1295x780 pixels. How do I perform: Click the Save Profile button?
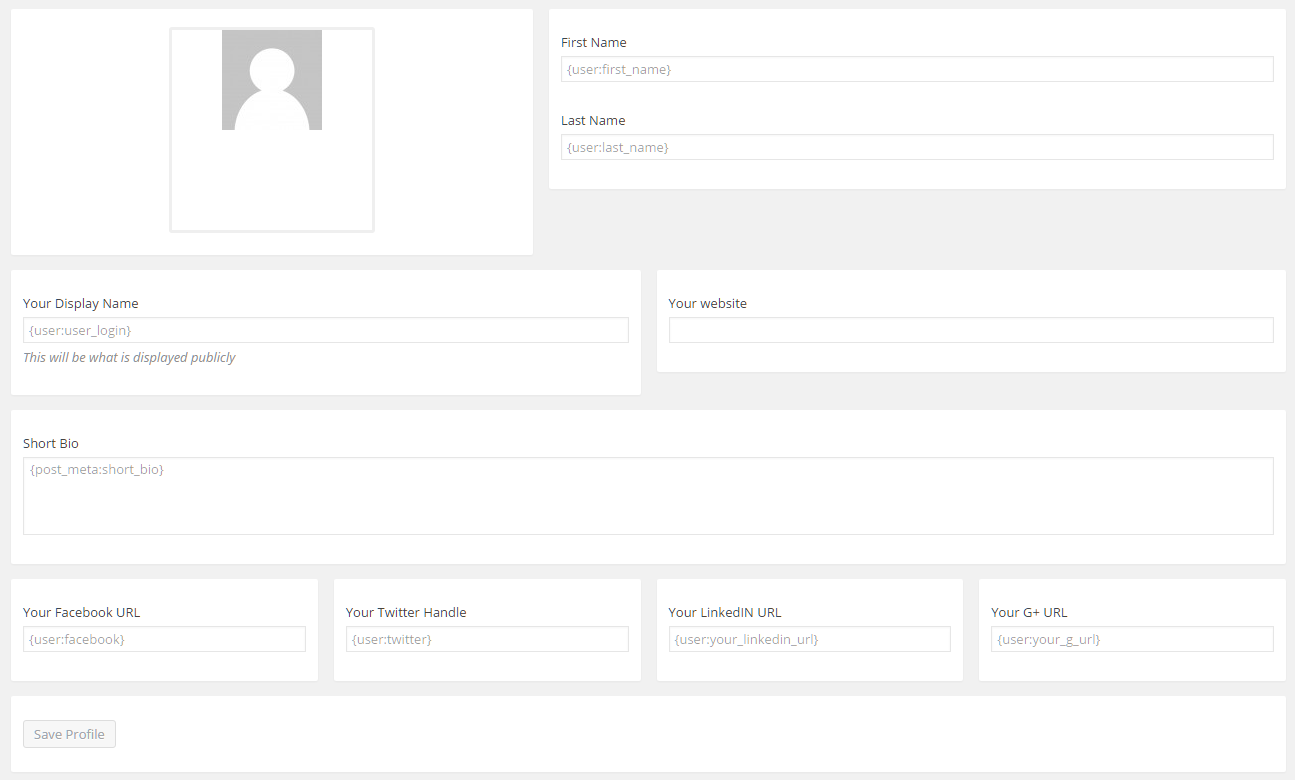[x=70, y=734]
